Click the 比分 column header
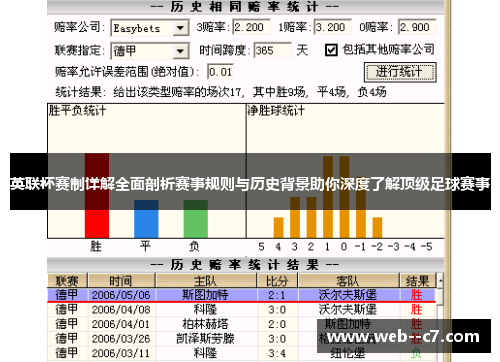 (277, 281)
